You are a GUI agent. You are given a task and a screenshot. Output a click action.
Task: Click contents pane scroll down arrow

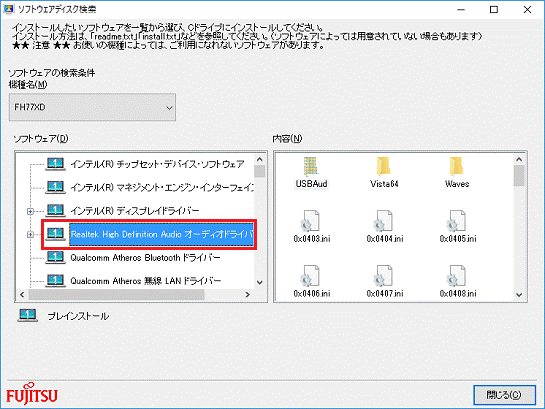pyautogui.click(x=519, y=295)
